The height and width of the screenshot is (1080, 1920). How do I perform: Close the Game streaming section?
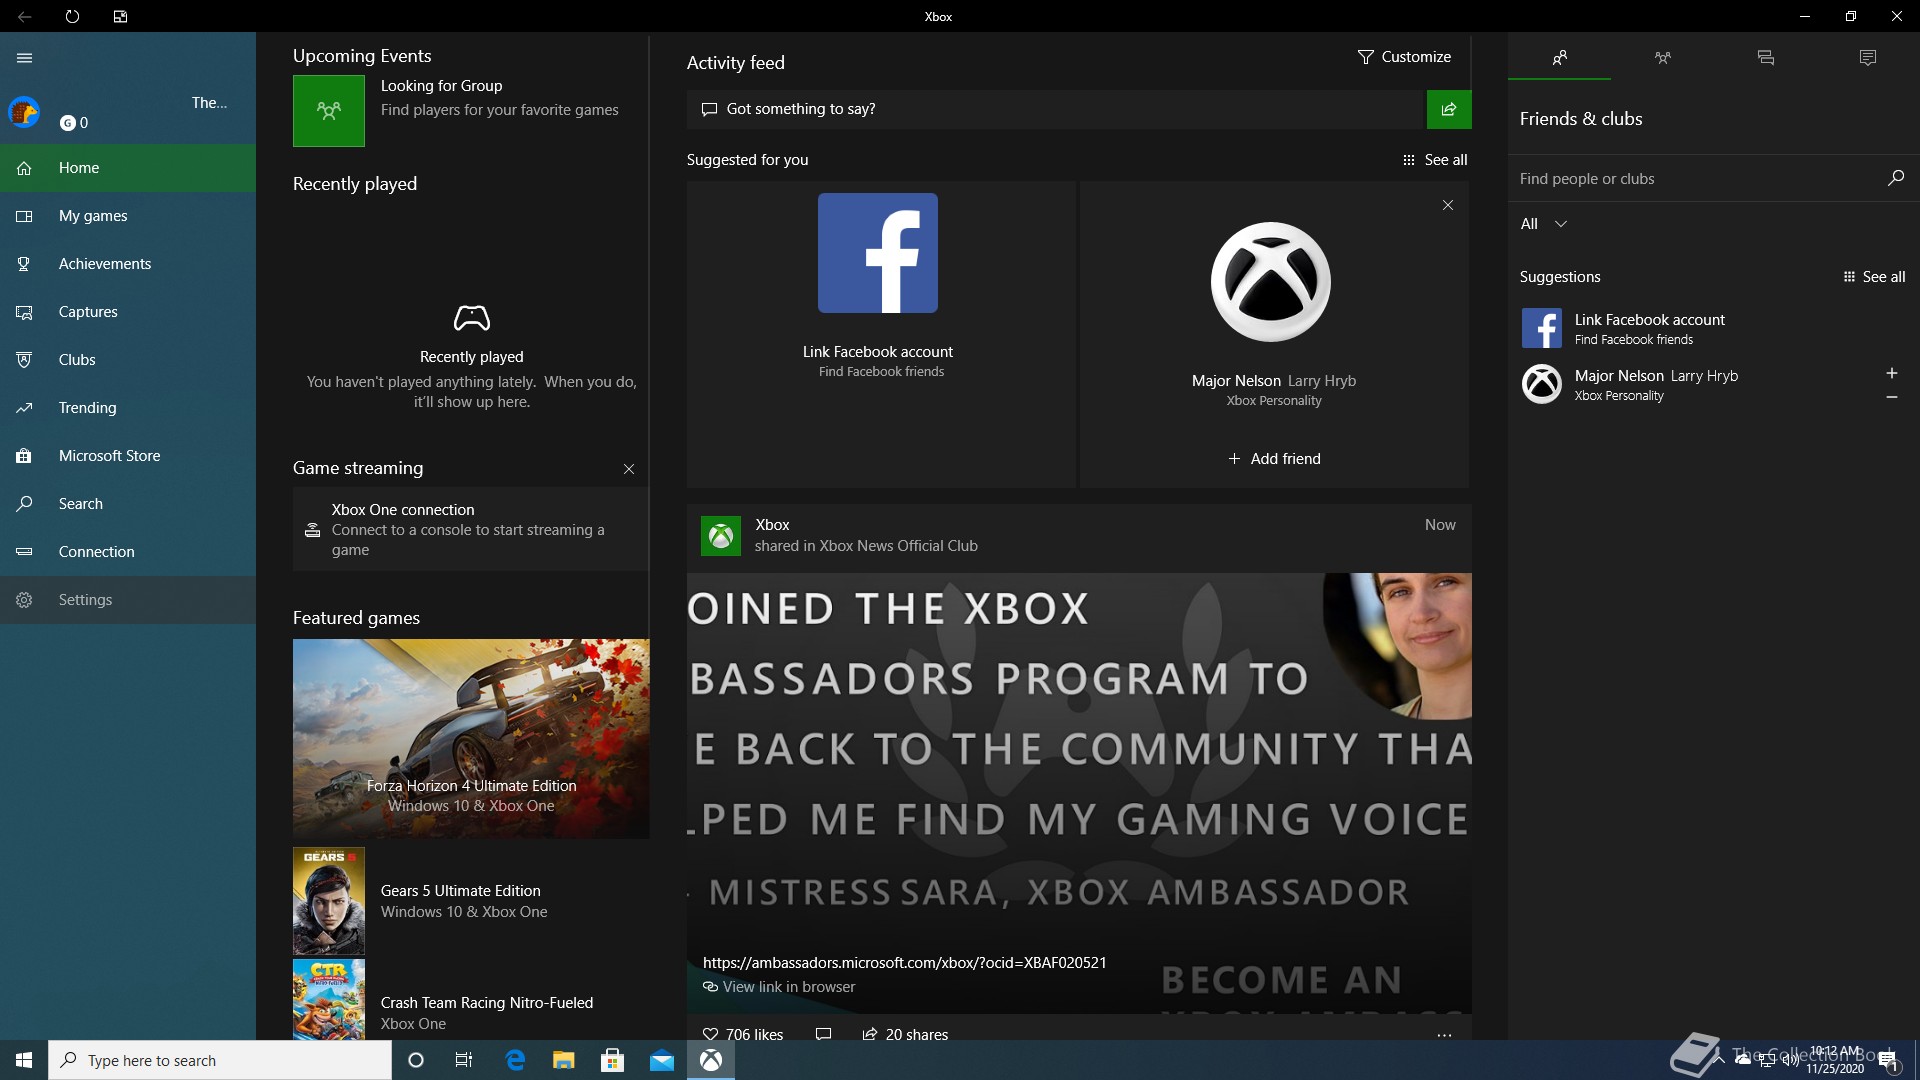point(629,469)
